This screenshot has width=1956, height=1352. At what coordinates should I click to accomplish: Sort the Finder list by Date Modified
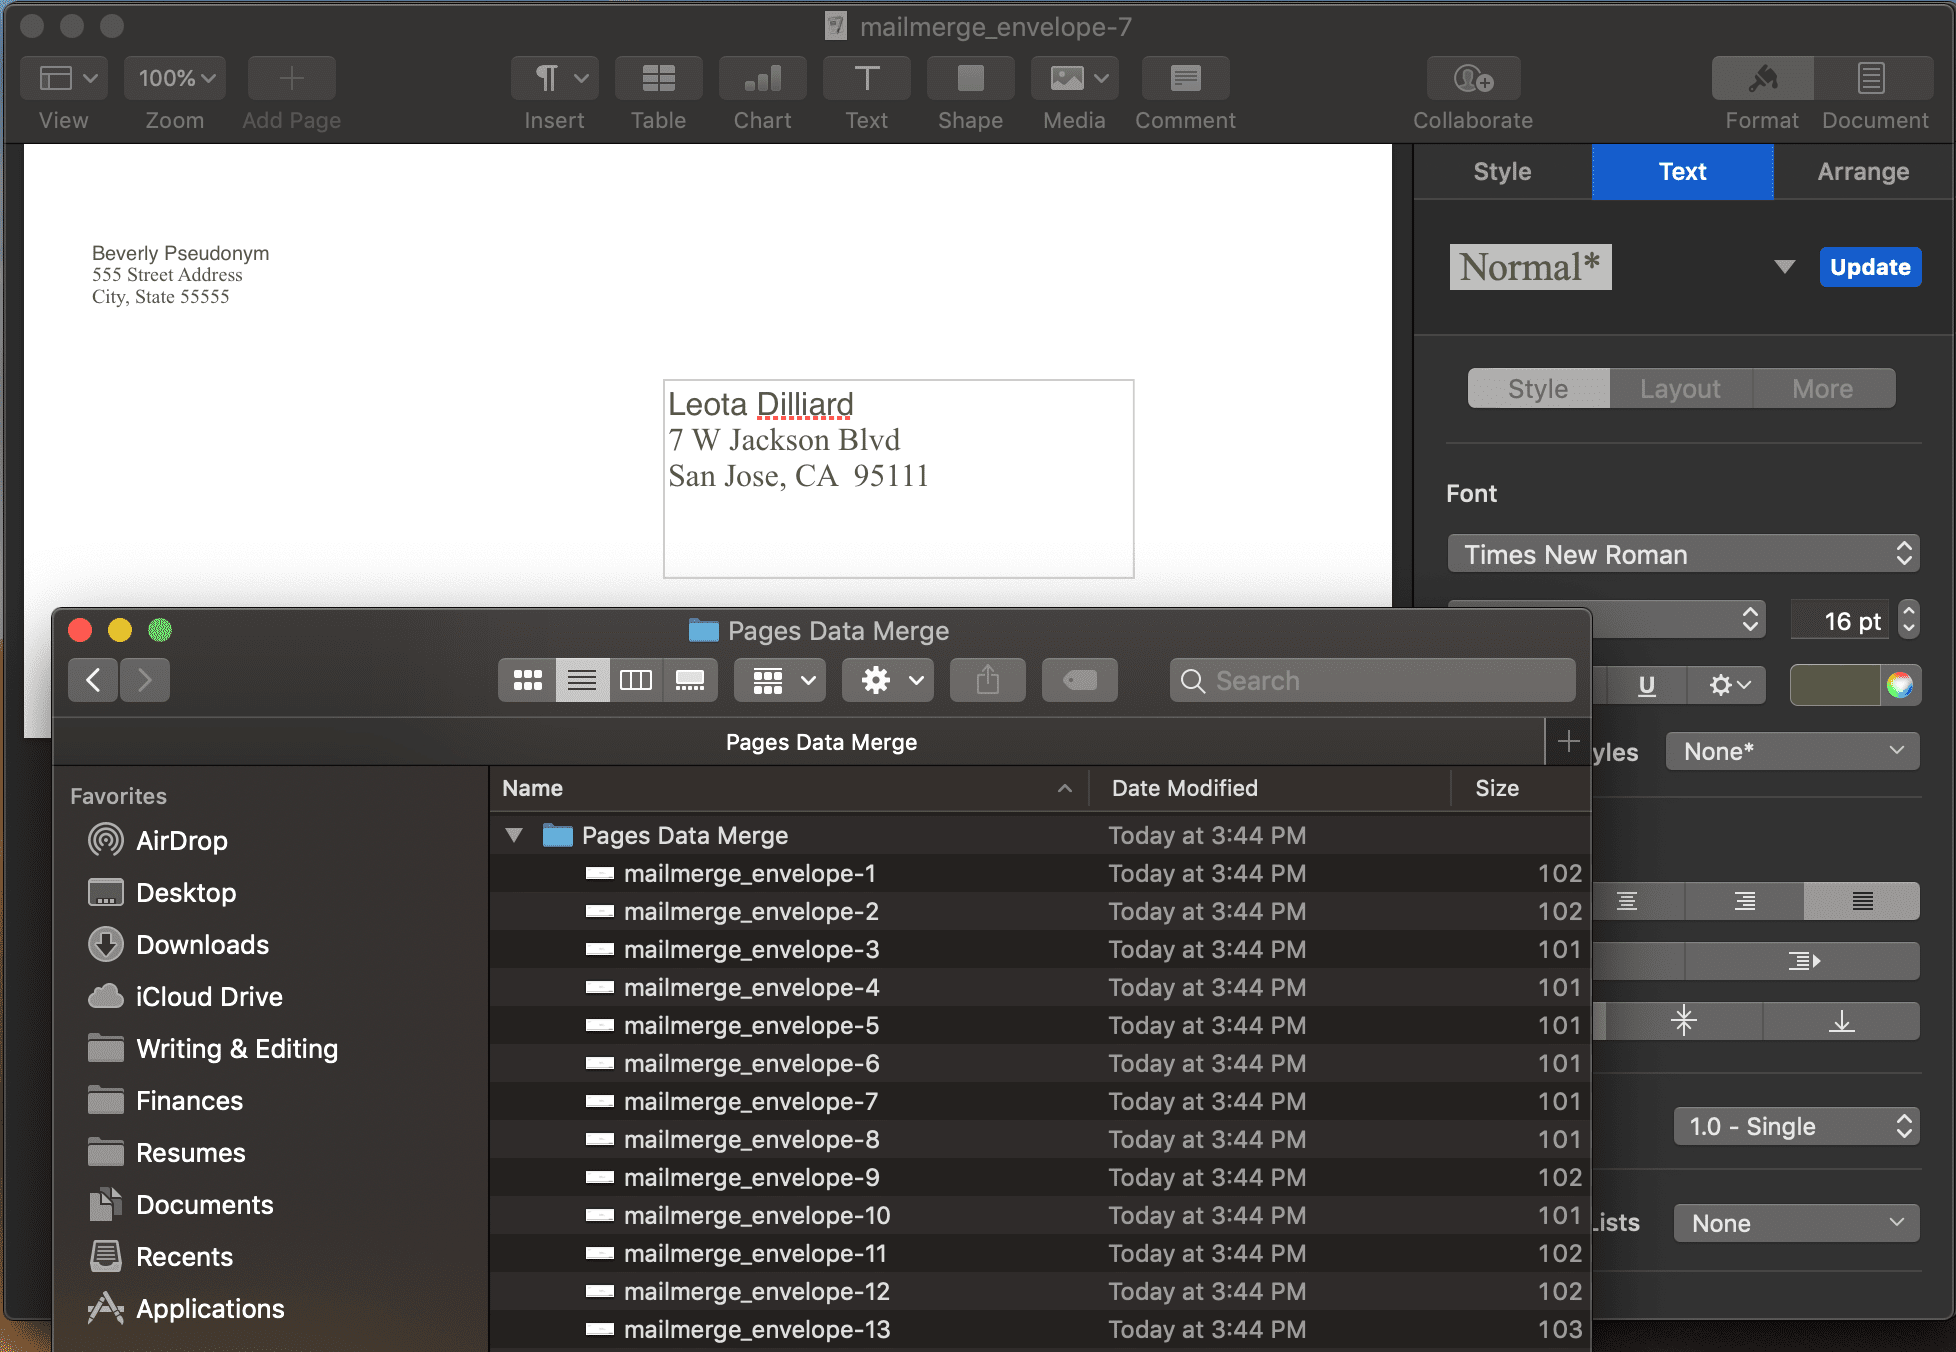pos(1270,788)
